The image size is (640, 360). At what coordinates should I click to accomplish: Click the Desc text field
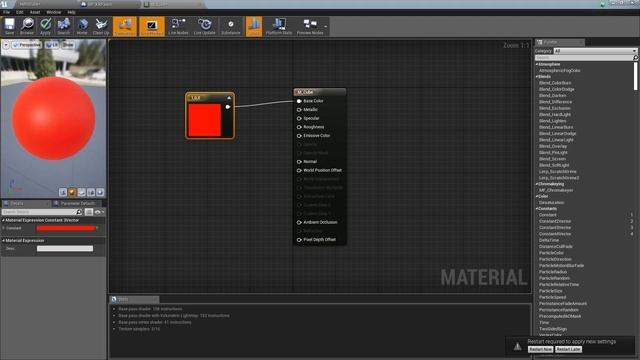[x=65, y=249]
